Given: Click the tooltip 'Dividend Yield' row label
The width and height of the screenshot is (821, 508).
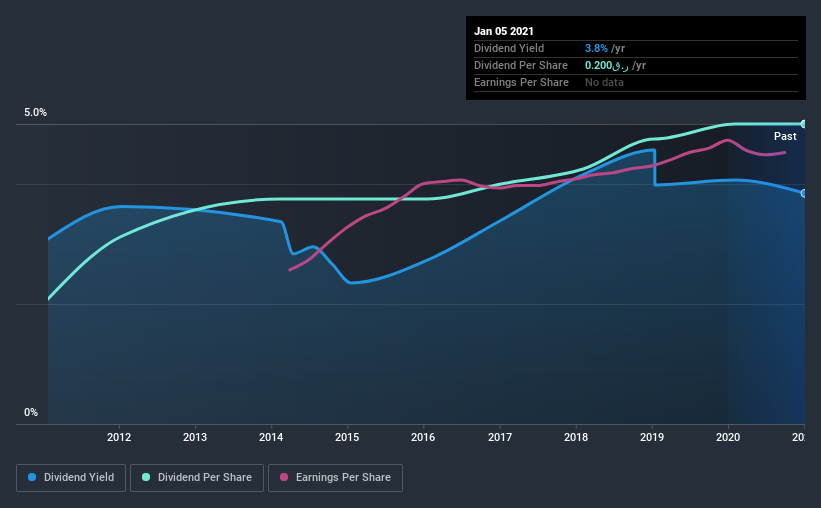Looking at the screenshot, I should pyautogui.click(x=509, y=48).
